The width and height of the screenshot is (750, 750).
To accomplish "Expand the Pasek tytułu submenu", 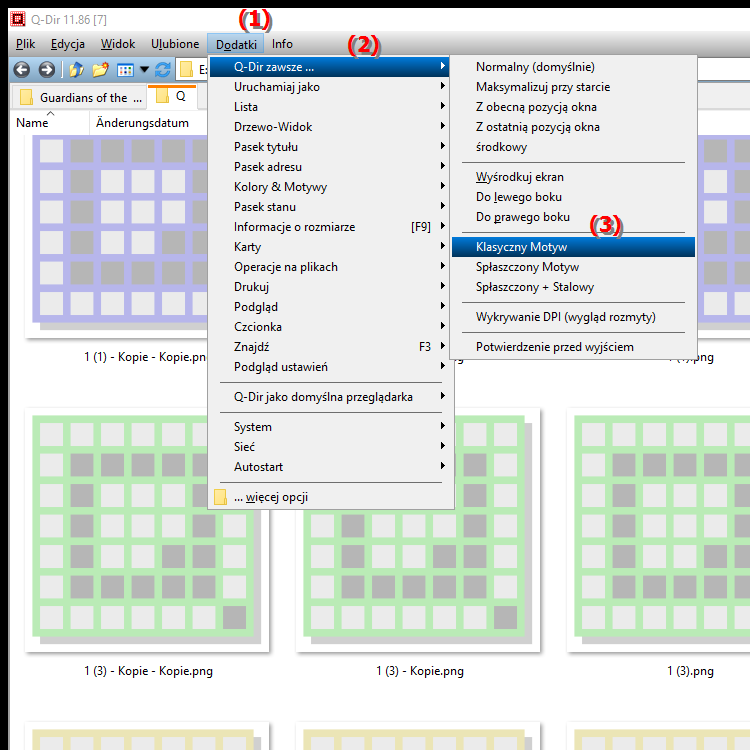I will pos(330,147).
